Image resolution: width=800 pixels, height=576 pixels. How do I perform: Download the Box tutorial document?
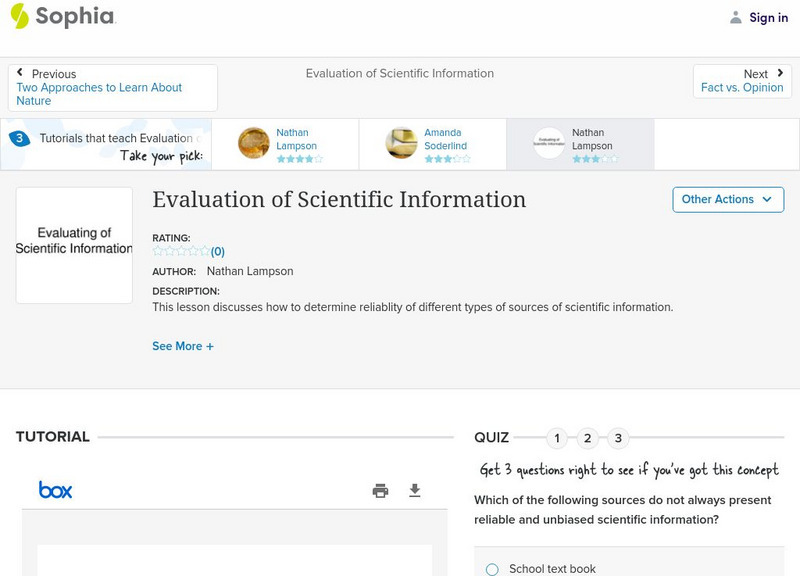[415, 490]
